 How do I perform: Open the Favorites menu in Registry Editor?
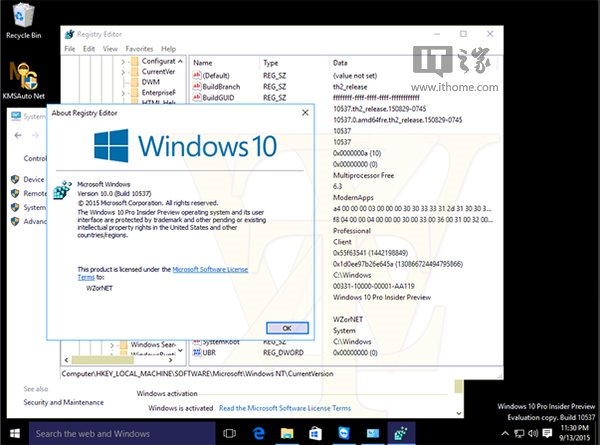coord(139,49)
